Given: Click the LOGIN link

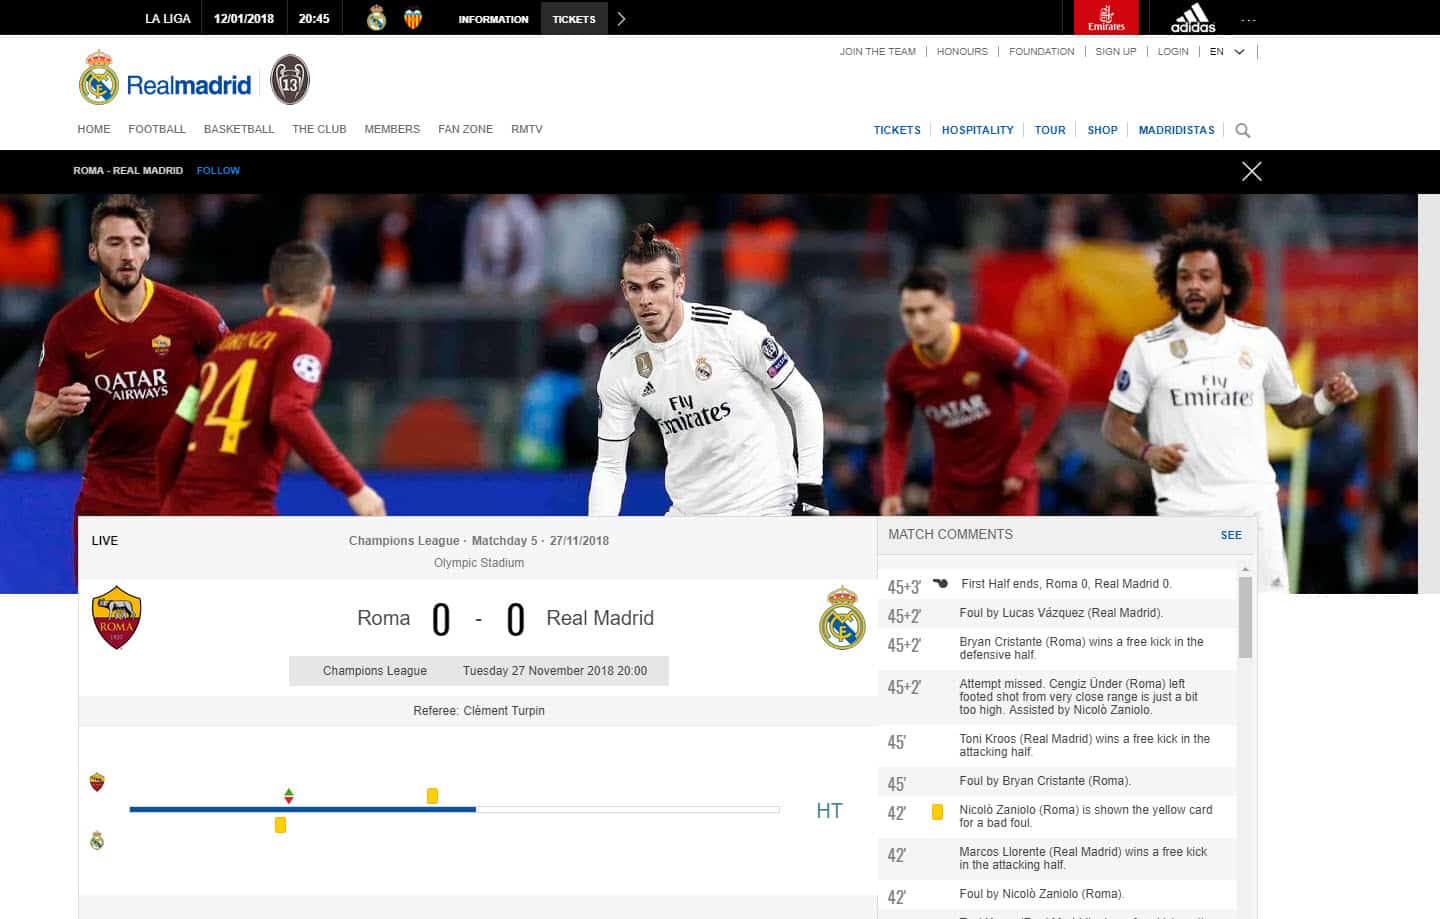Looking at the screenshot, I should (x=1173, y=51).
